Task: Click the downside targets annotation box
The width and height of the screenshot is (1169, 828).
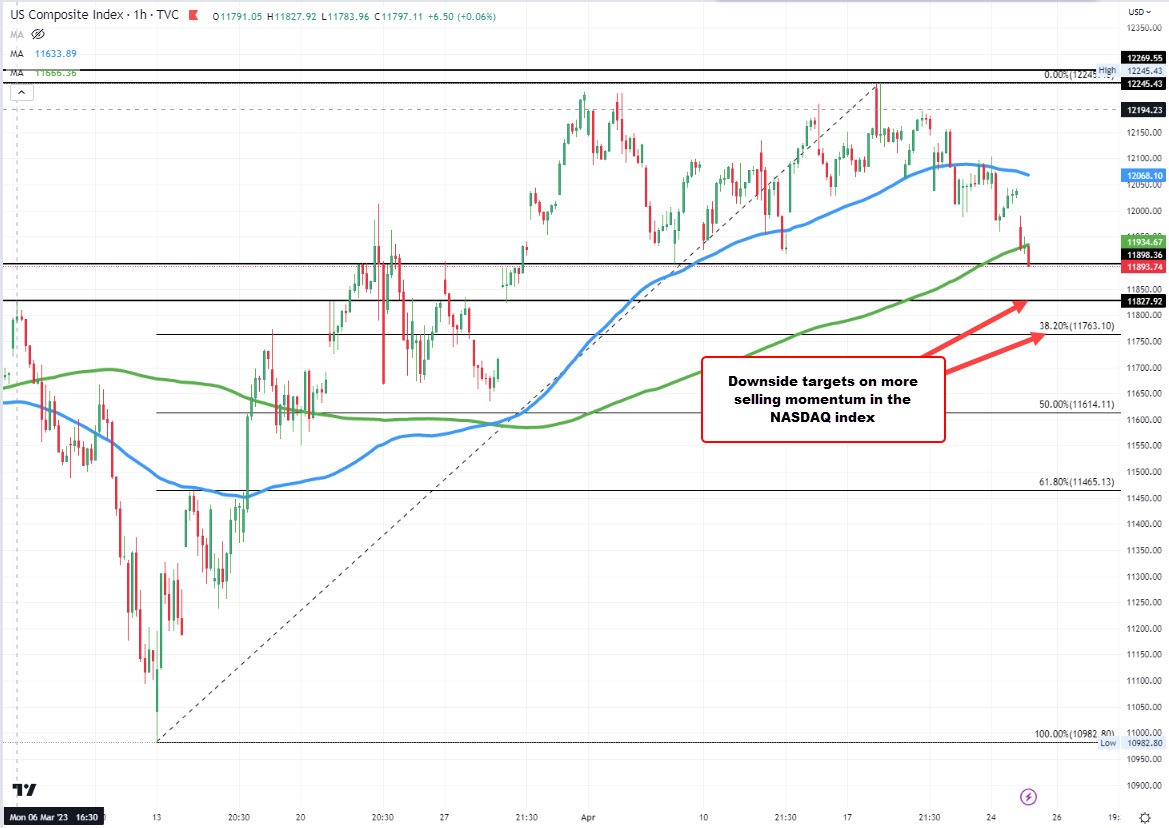Action: point(823,399)
